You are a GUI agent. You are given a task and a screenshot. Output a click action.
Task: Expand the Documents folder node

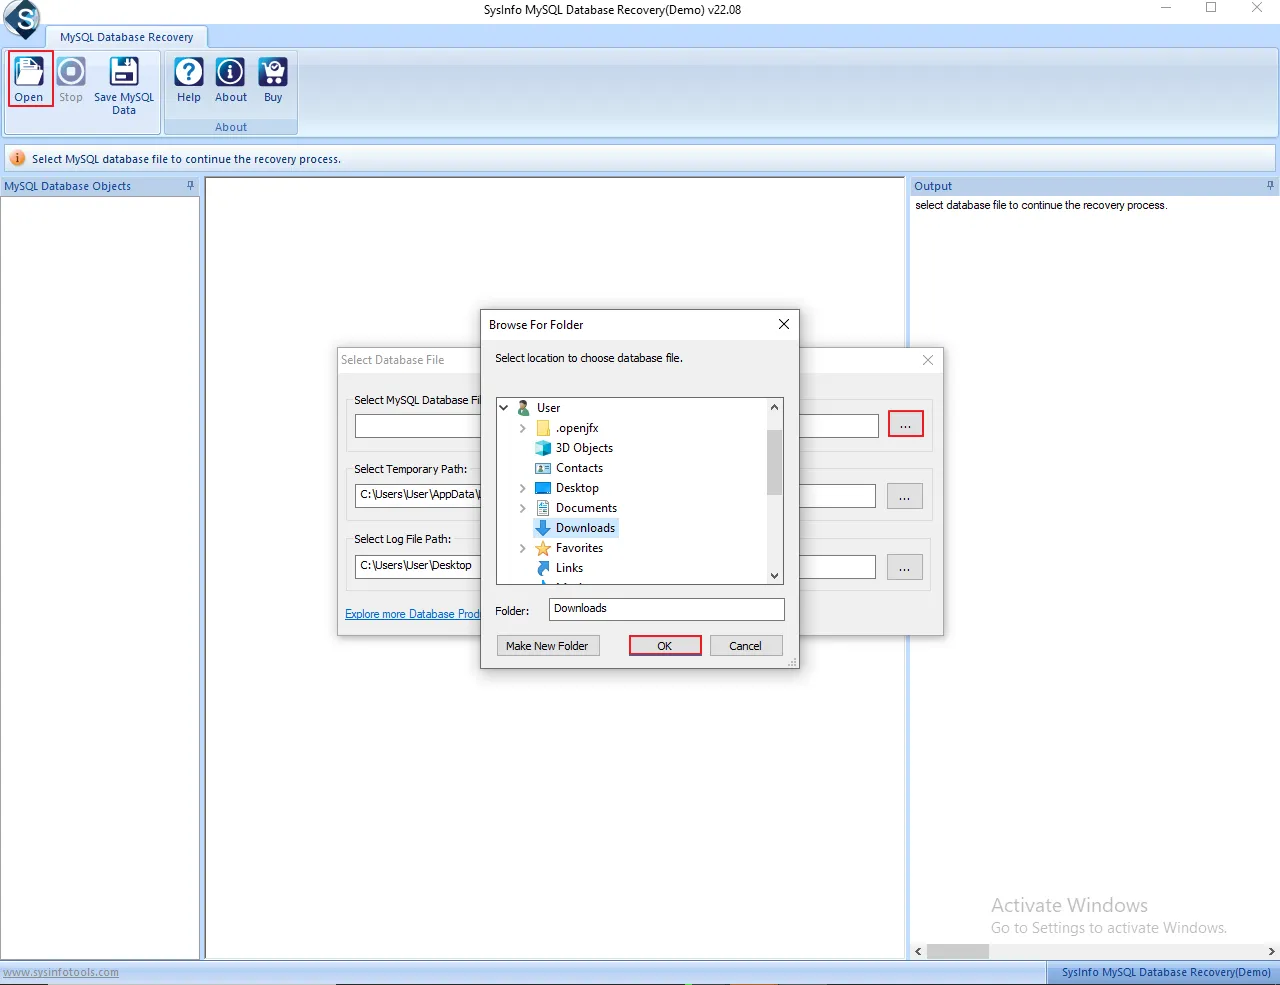[x=522, y=508]
